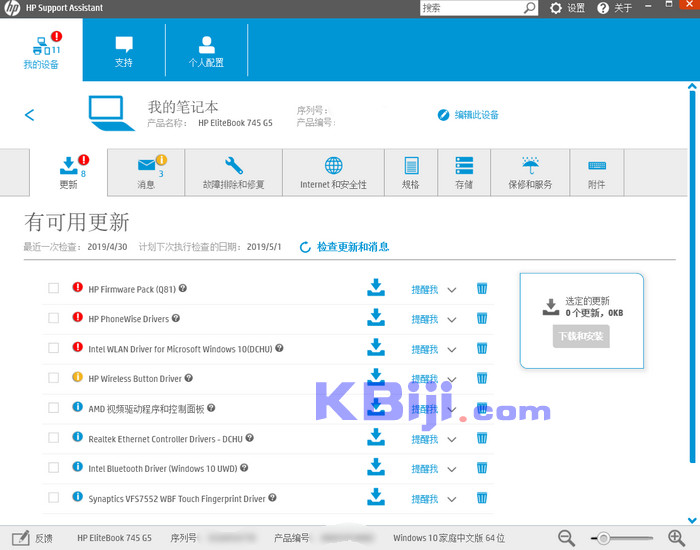Click 检查更新和消息 link
700x550 pixels.
(344, 247)
